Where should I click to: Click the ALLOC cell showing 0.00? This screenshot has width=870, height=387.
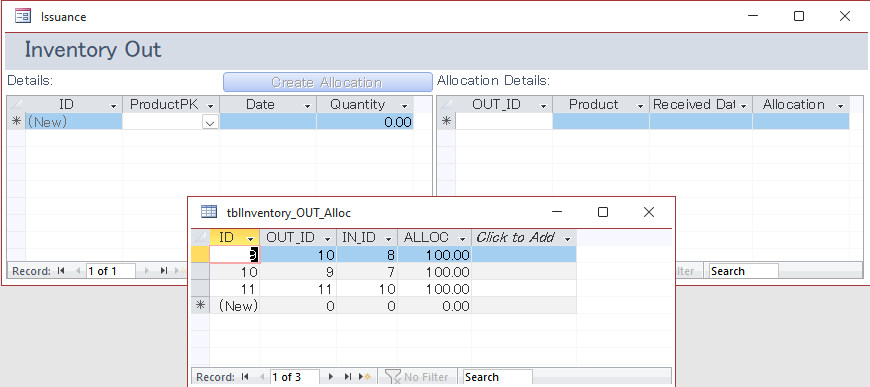pyautogui.click(x=434, y=305)
